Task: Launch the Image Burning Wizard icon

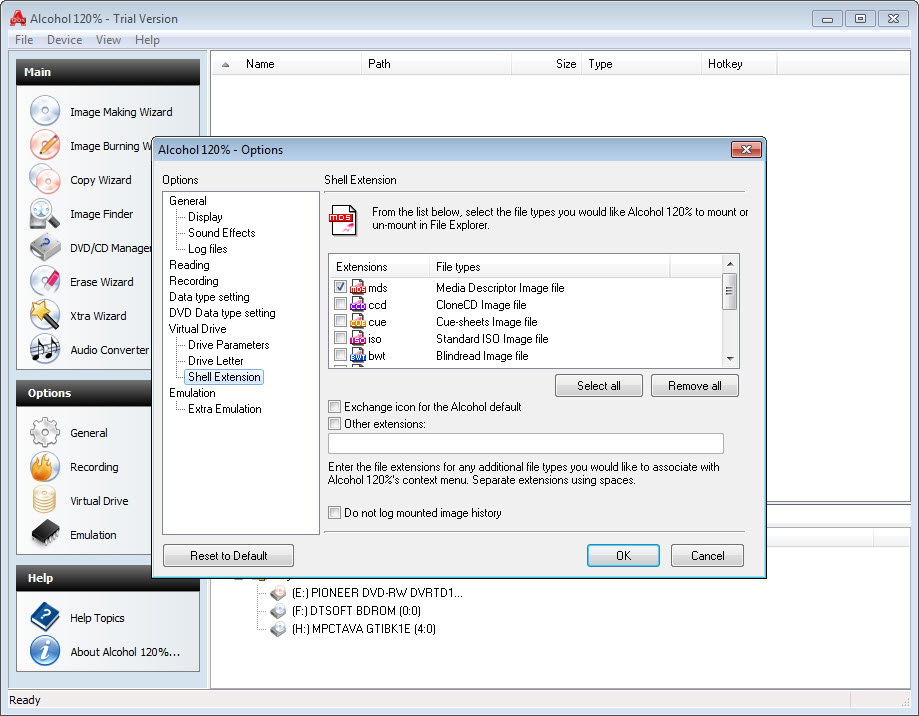Action: coord(45,145)
